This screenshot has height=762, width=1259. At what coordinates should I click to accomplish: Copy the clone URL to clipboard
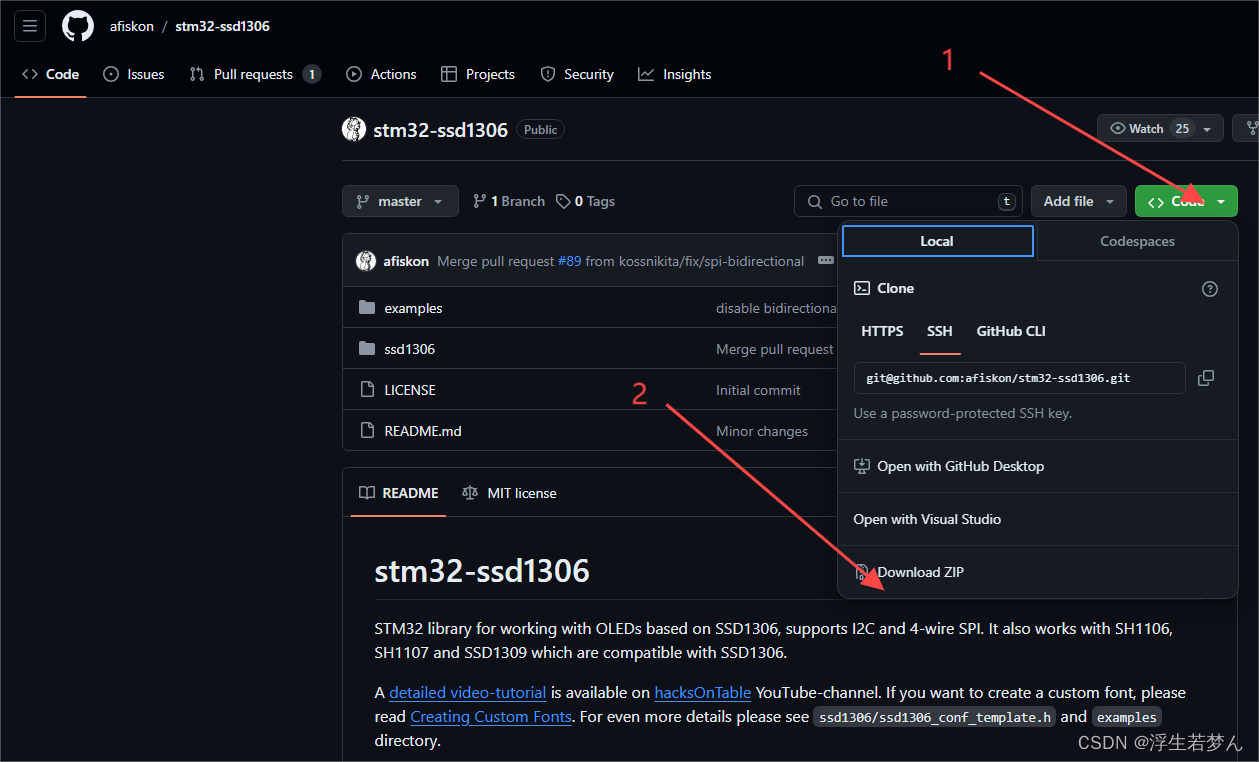1206,378
